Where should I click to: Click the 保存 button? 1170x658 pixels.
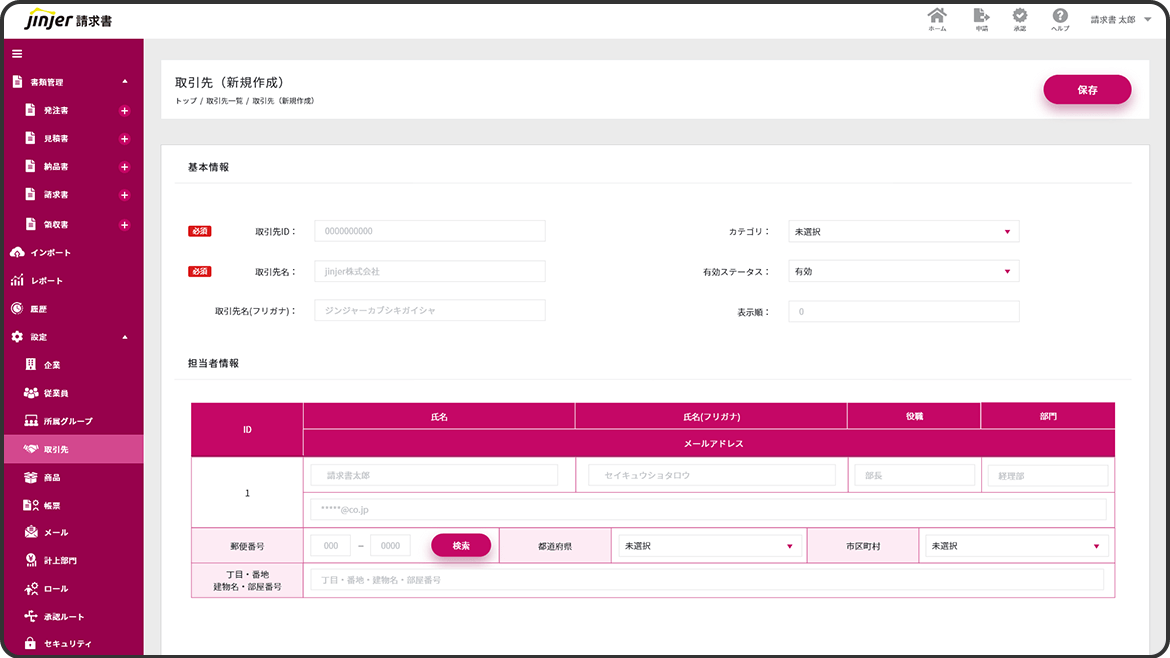[1087, 90]
